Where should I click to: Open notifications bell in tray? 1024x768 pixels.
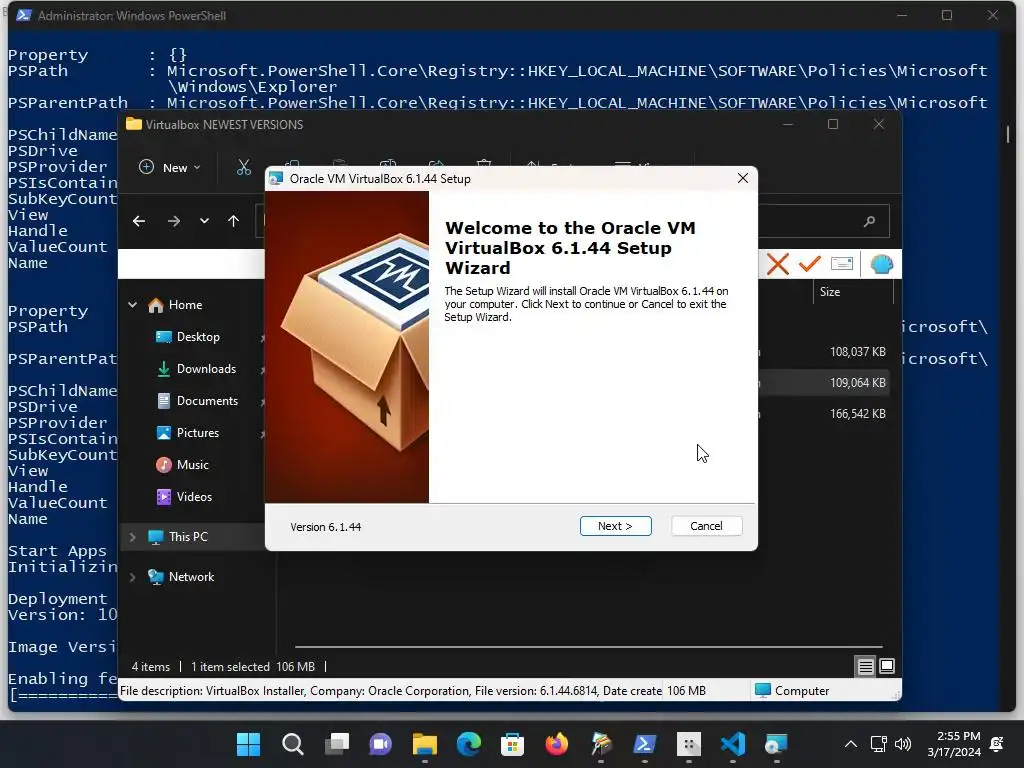[997, 744]
